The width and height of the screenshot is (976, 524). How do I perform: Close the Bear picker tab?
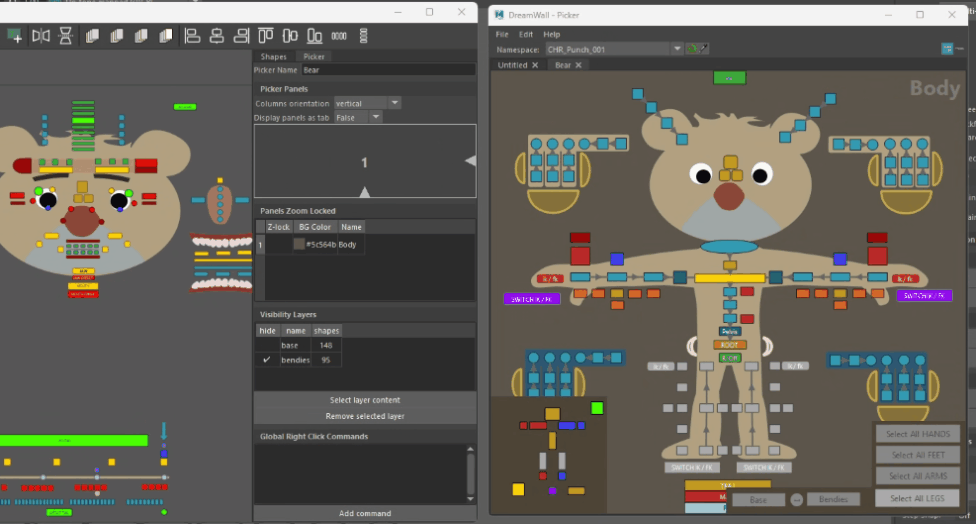pos(578,65)
